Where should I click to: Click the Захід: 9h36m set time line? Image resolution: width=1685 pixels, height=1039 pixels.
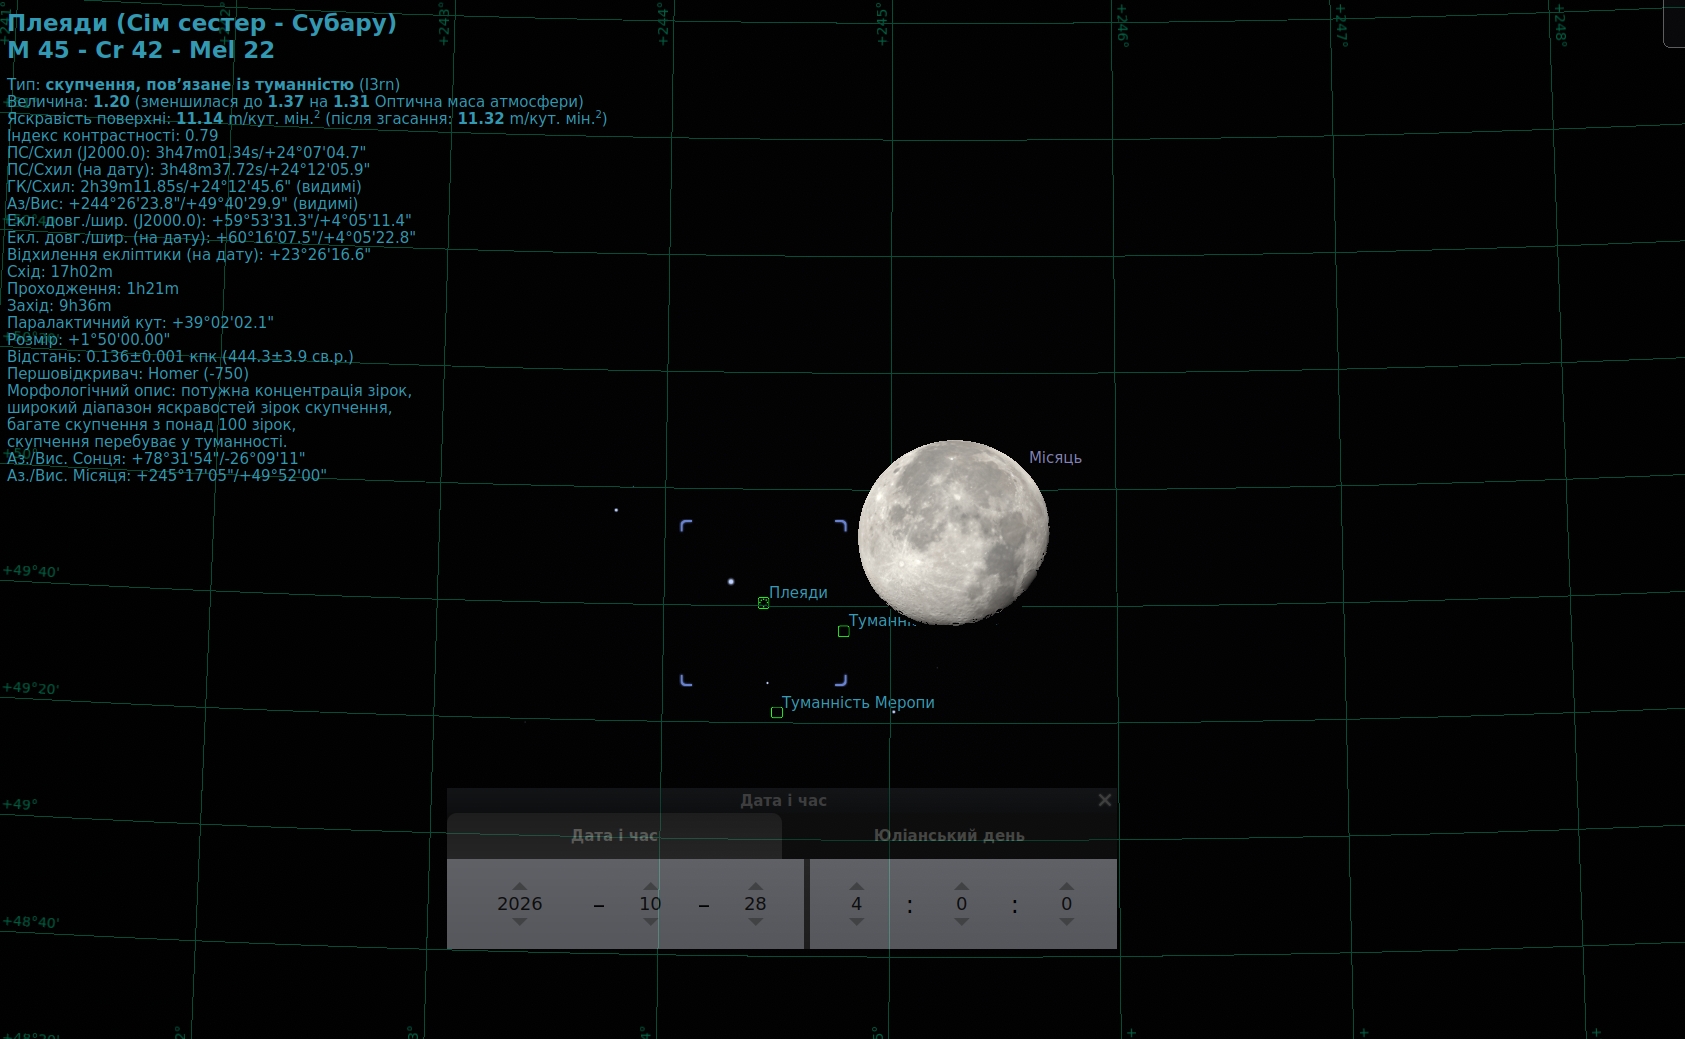click(59, 306)
